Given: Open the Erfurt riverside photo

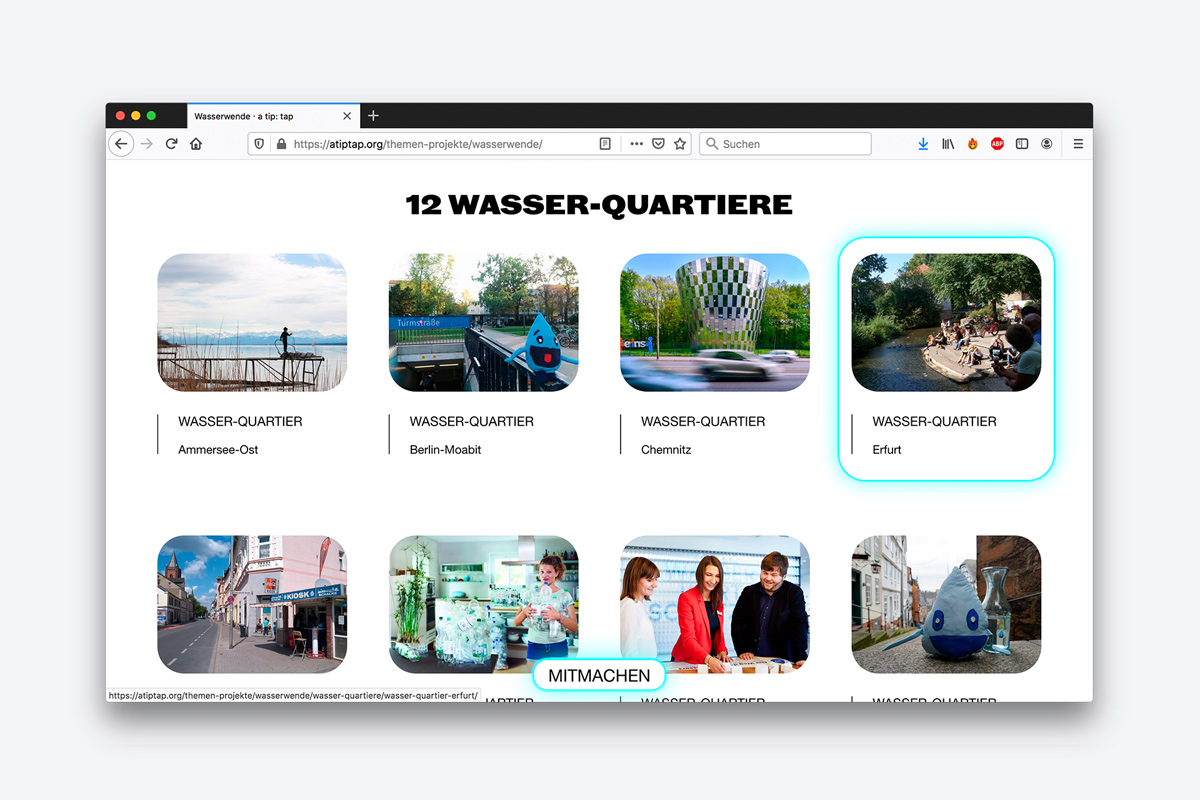Looking at the screenshot, I should (x=946, y=322).
